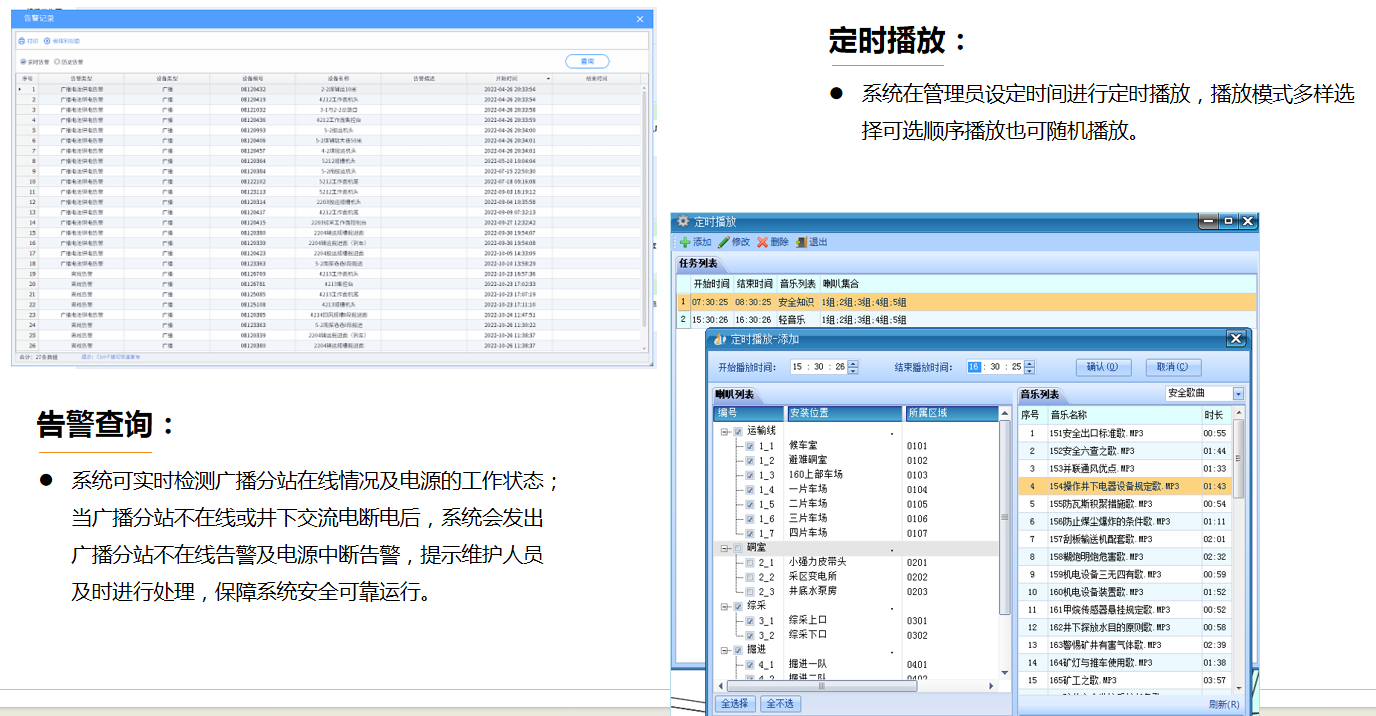
Task: Click the pencil 修改 toolbar icon
Action: tap(724, 242)
